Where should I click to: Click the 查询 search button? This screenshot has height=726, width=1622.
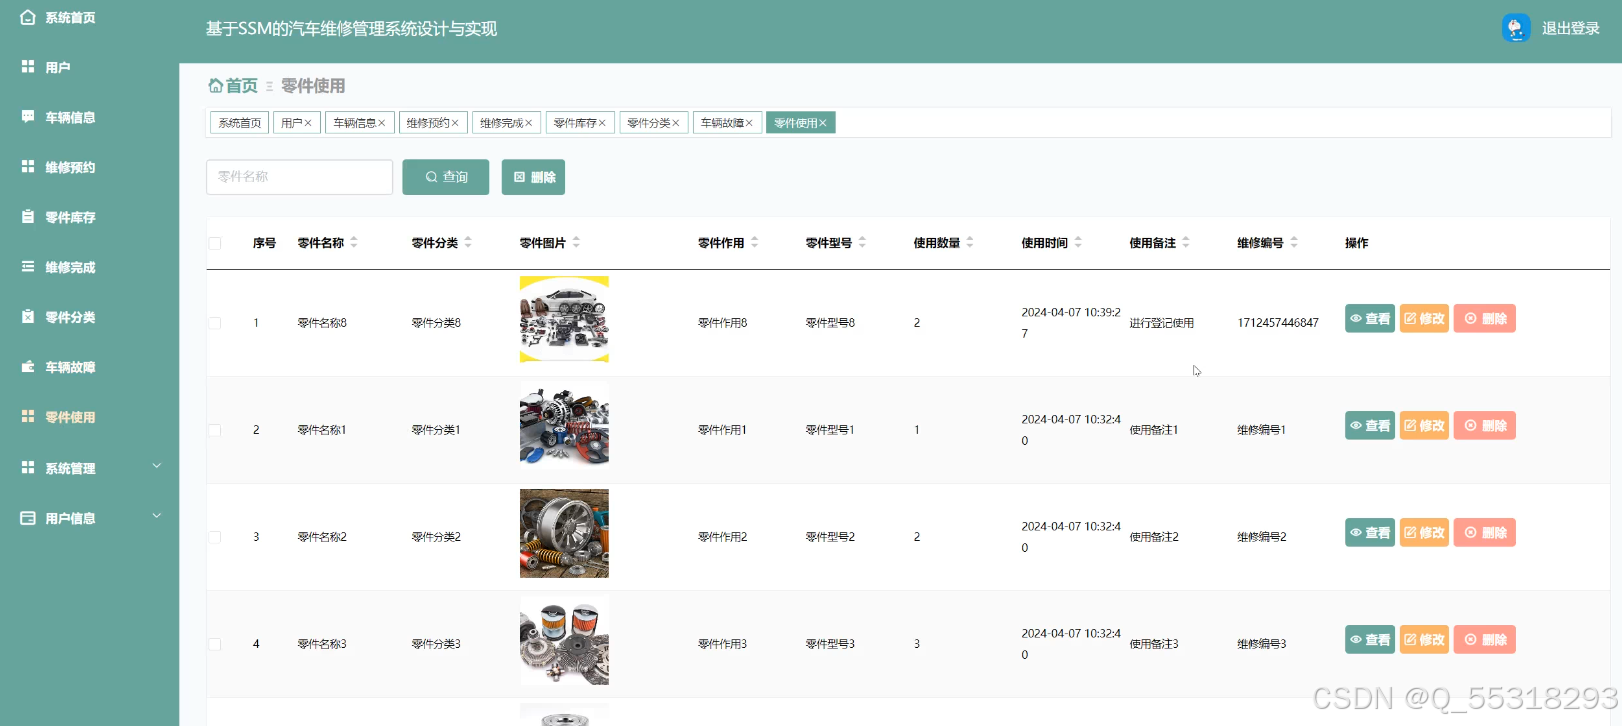[446, 177]
